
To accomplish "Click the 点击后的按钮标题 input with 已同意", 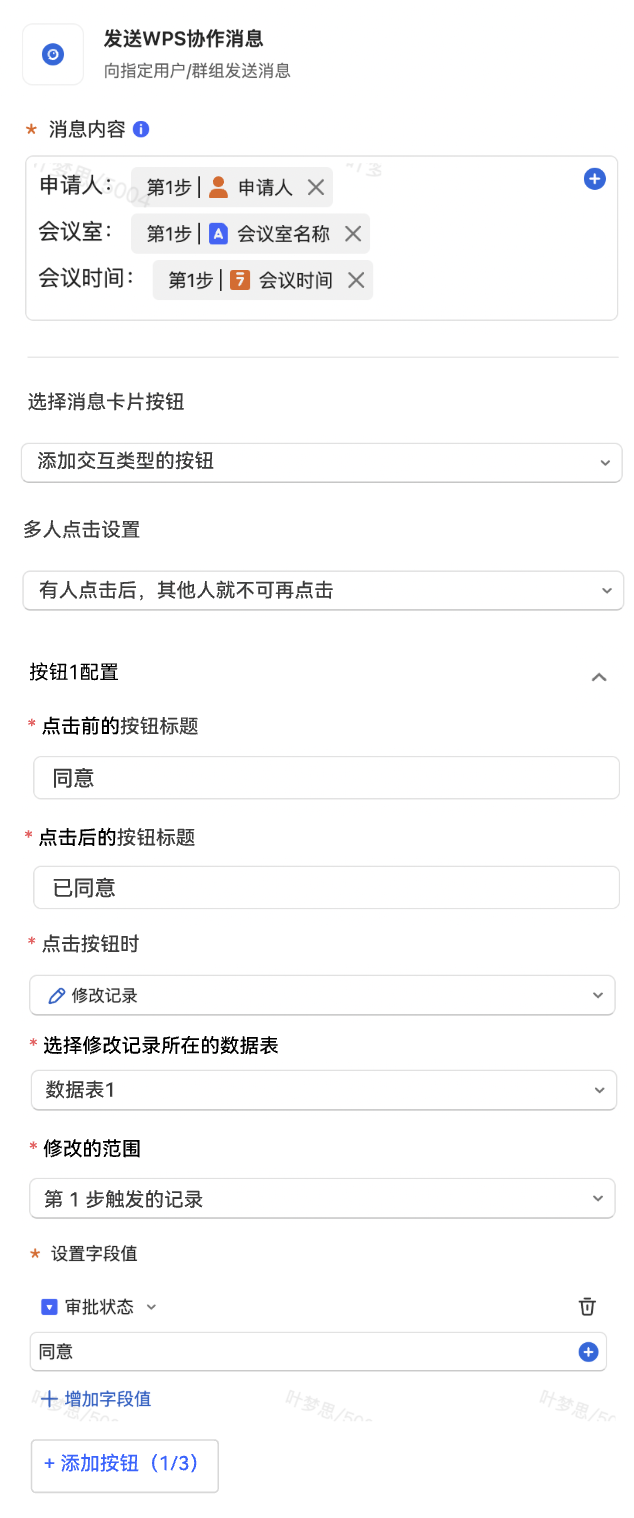I will [x=326, y=887].
